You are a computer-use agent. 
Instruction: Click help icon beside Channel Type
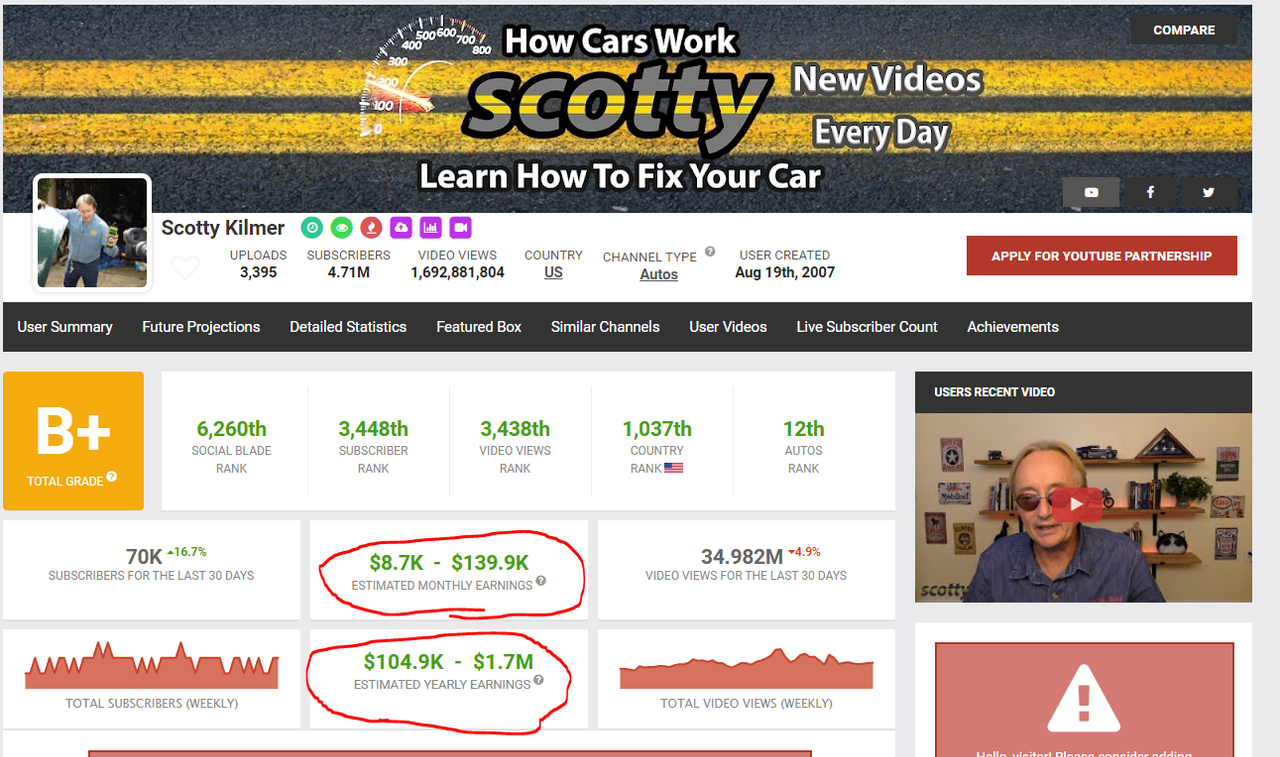(710, 252)
